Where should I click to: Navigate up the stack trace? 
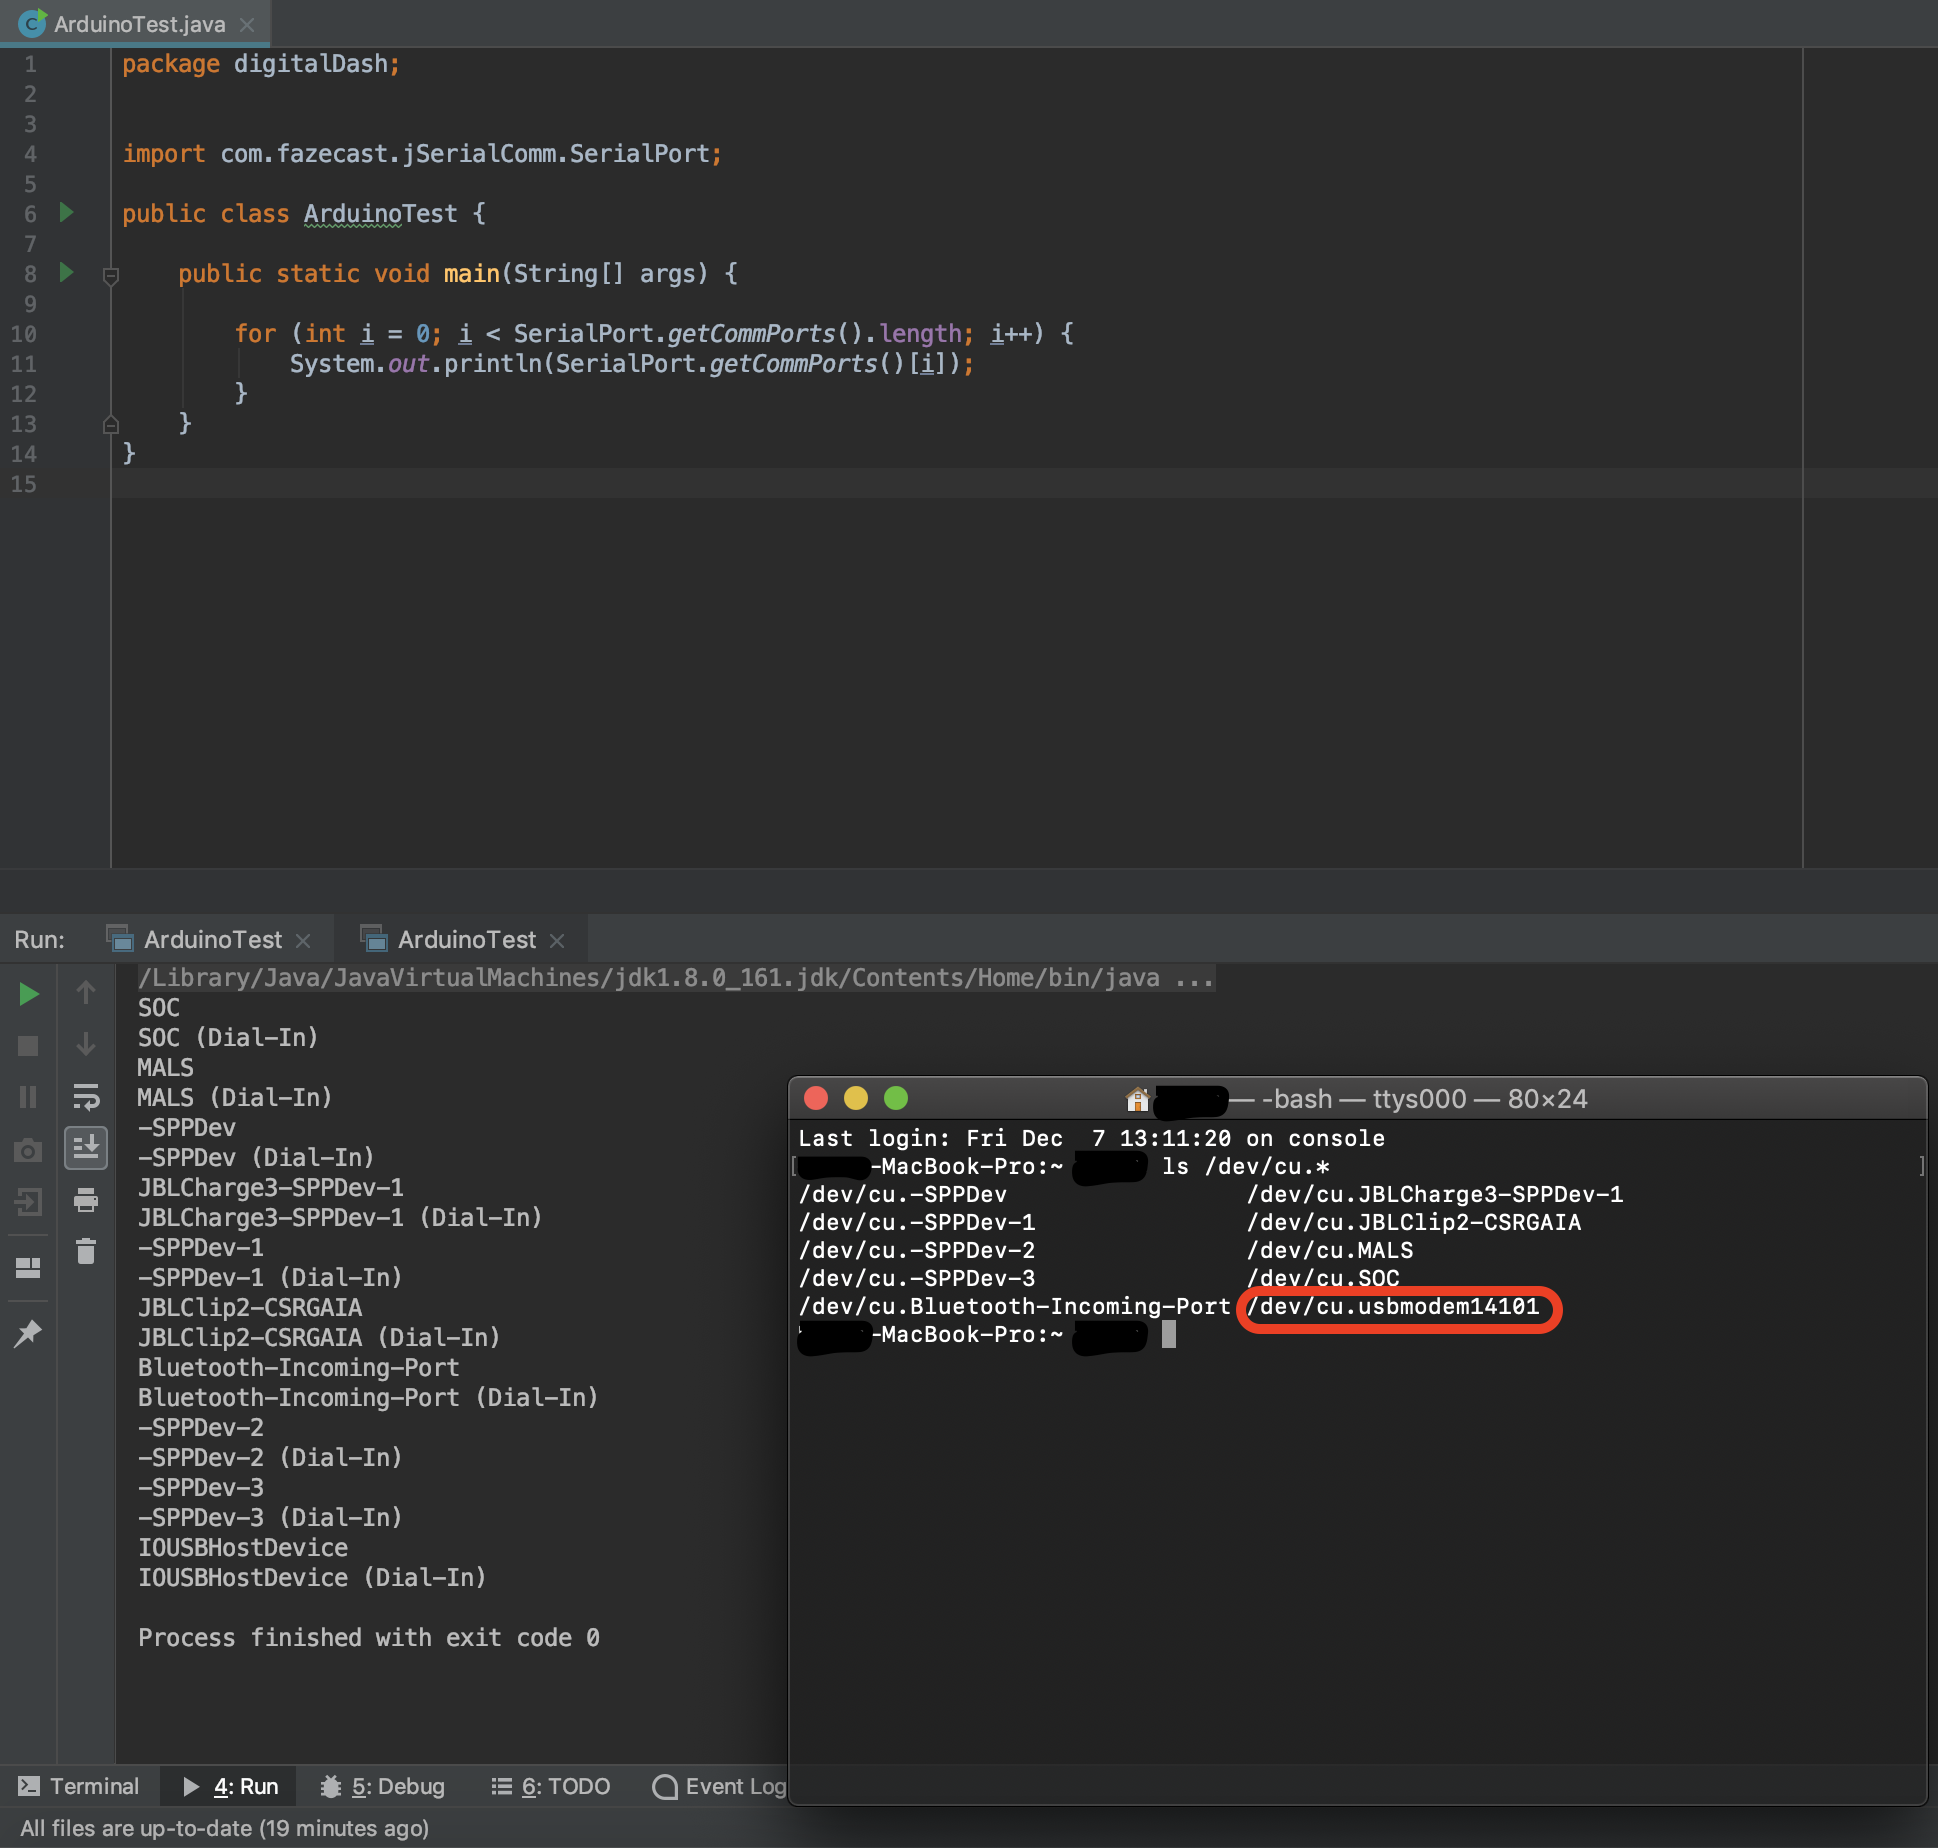[86, 993]
